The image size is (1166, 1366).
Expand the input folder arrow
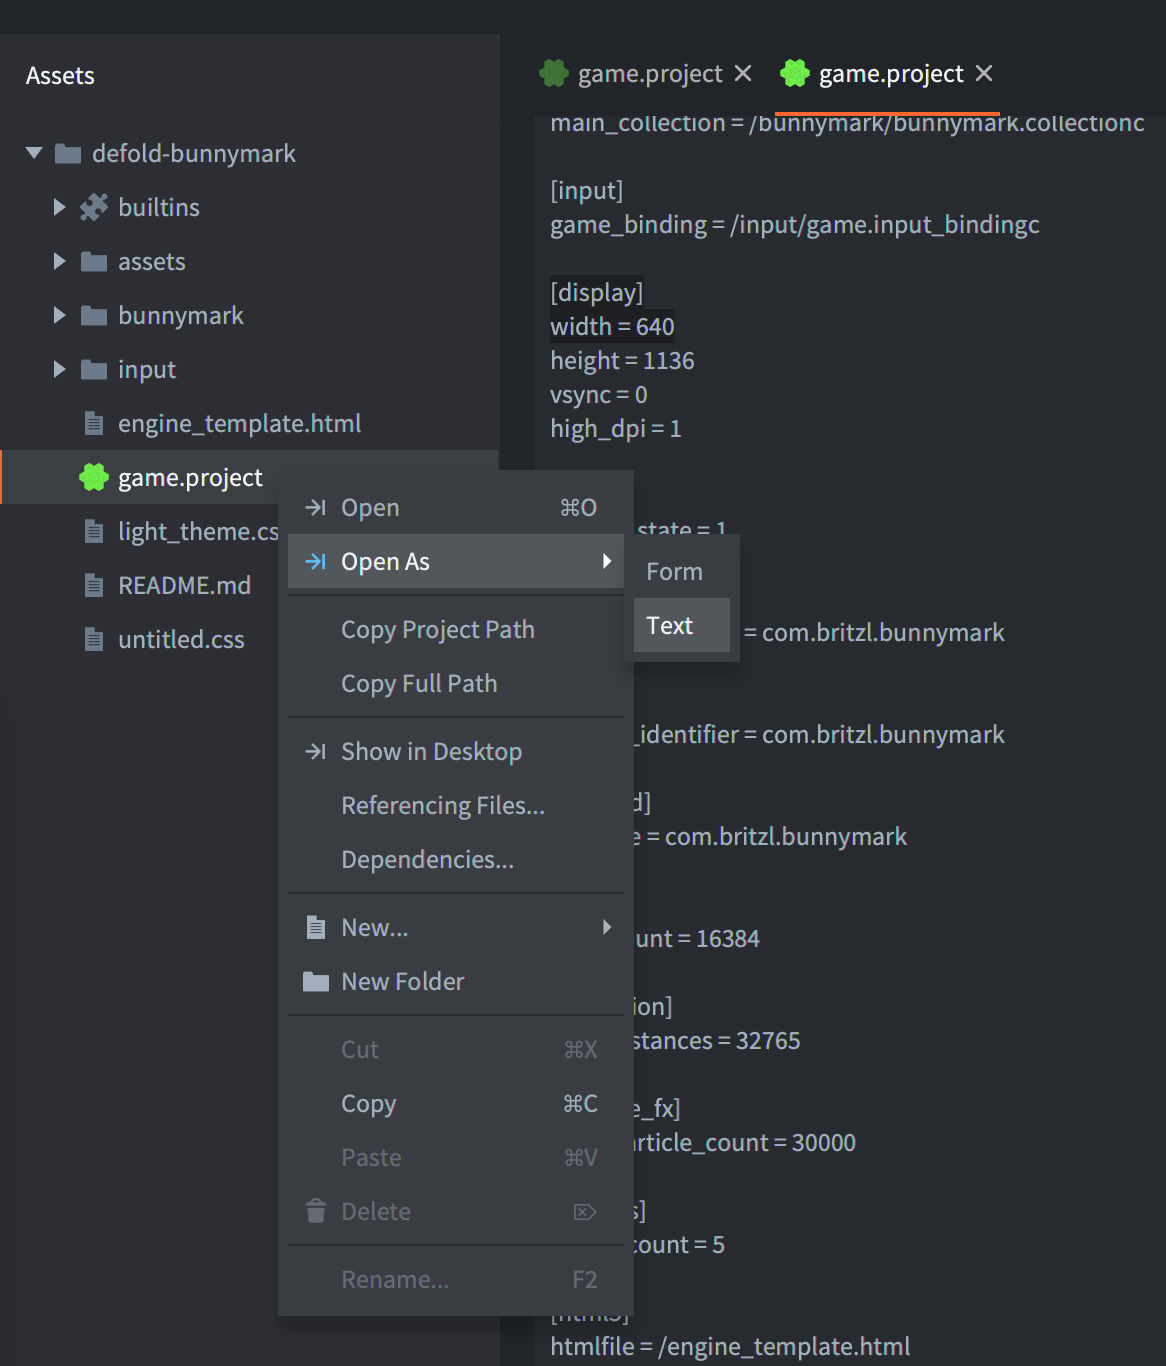coord(59,370)
